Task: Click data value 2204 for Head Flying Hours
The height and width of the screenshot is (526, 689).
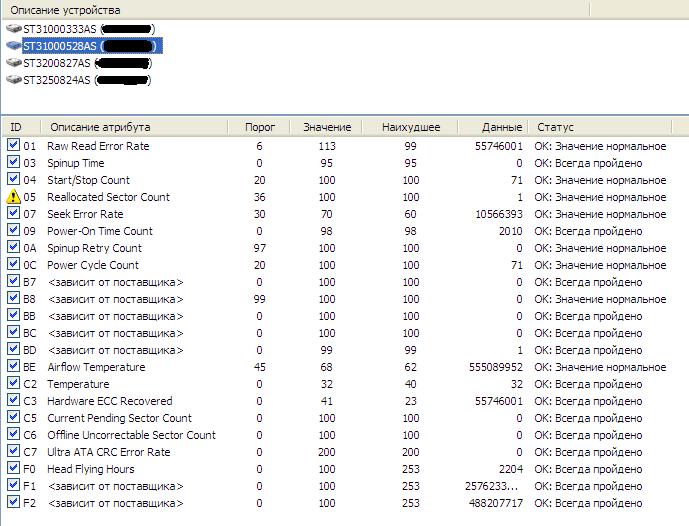Action: (511, 469)
